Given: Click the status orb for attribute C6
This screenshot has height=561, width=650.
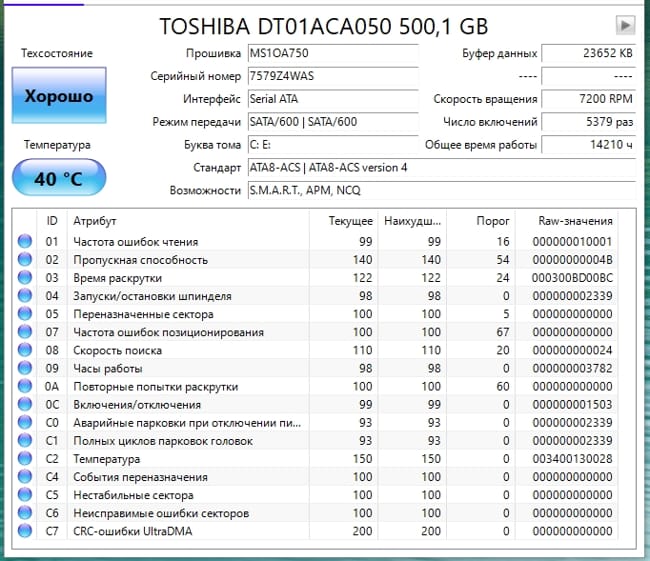Looking at the screenshot, I should pyautogui.click(x=25, y=513).
